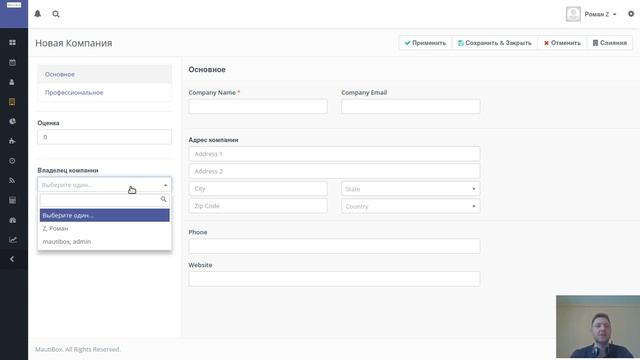This screenshot has height=360, width=640.
Task: Click the Phone field
Action: [x=334, y=246]
